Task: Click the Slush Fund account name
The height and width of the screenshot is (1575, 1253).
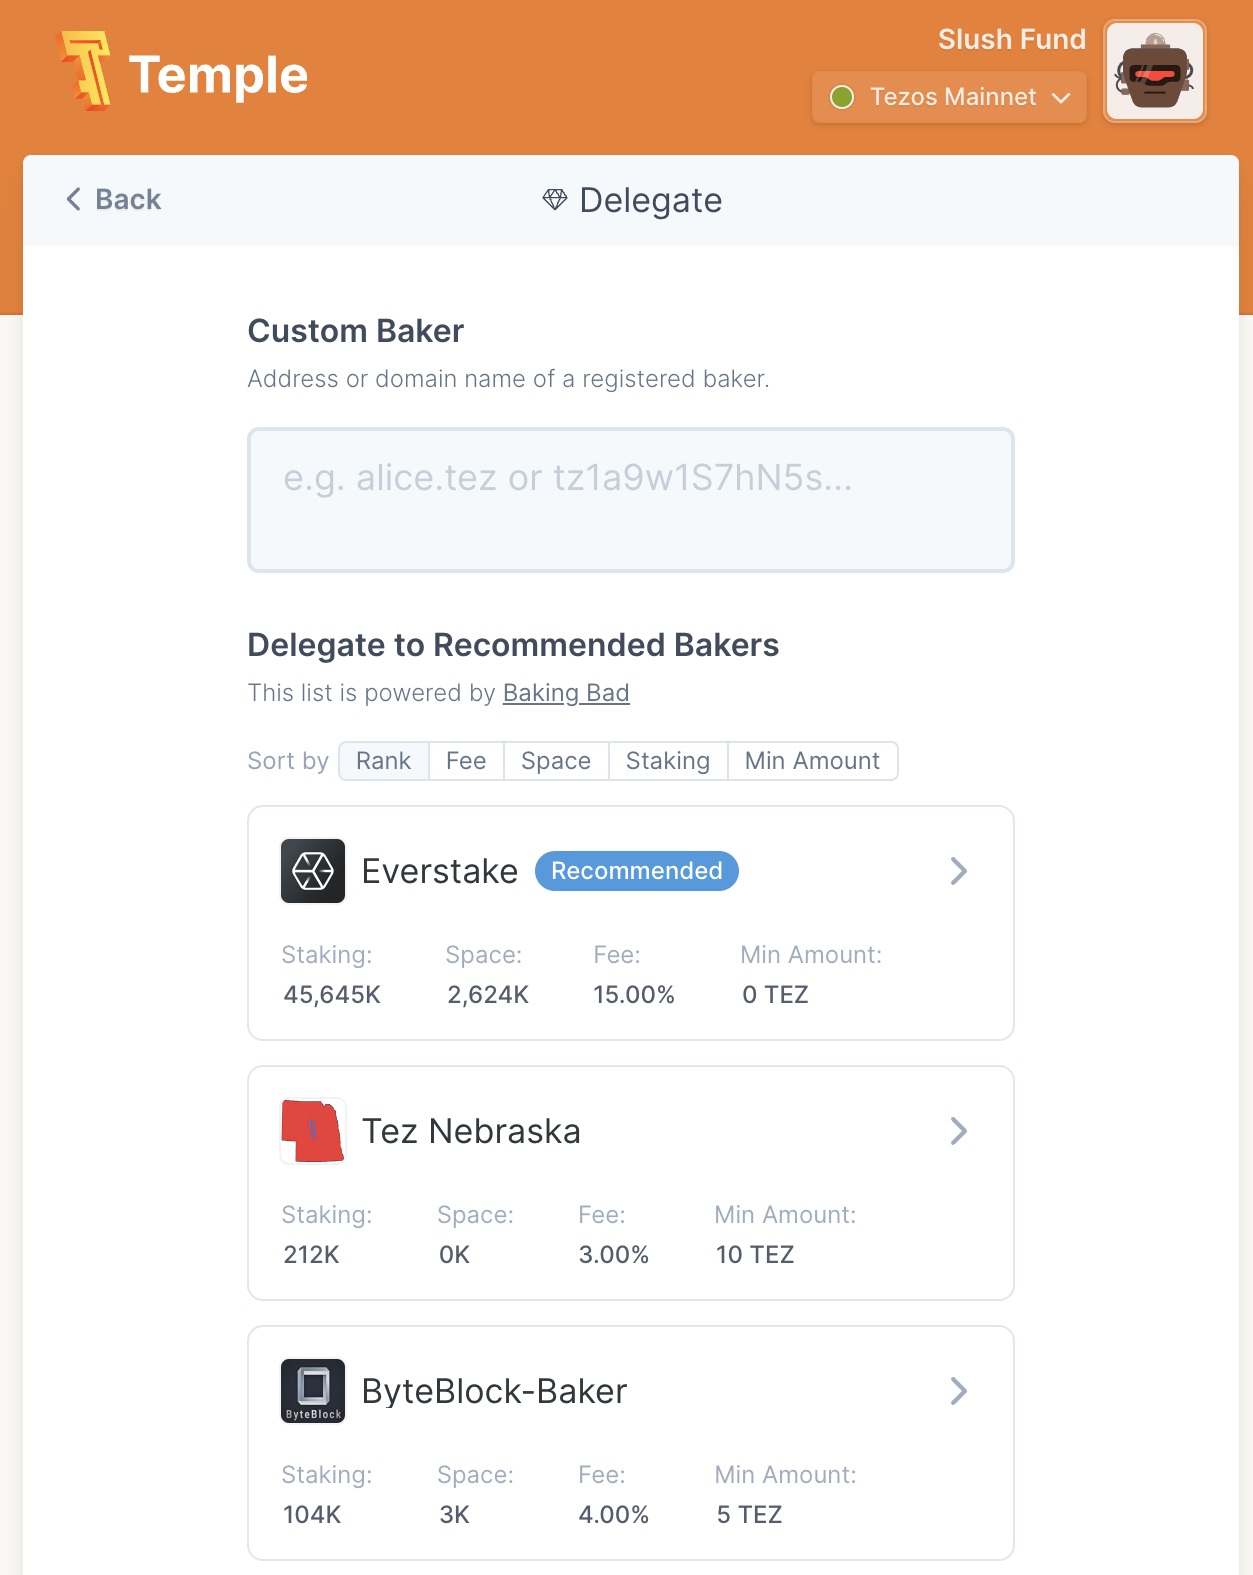Action: tap(1012, 39)
